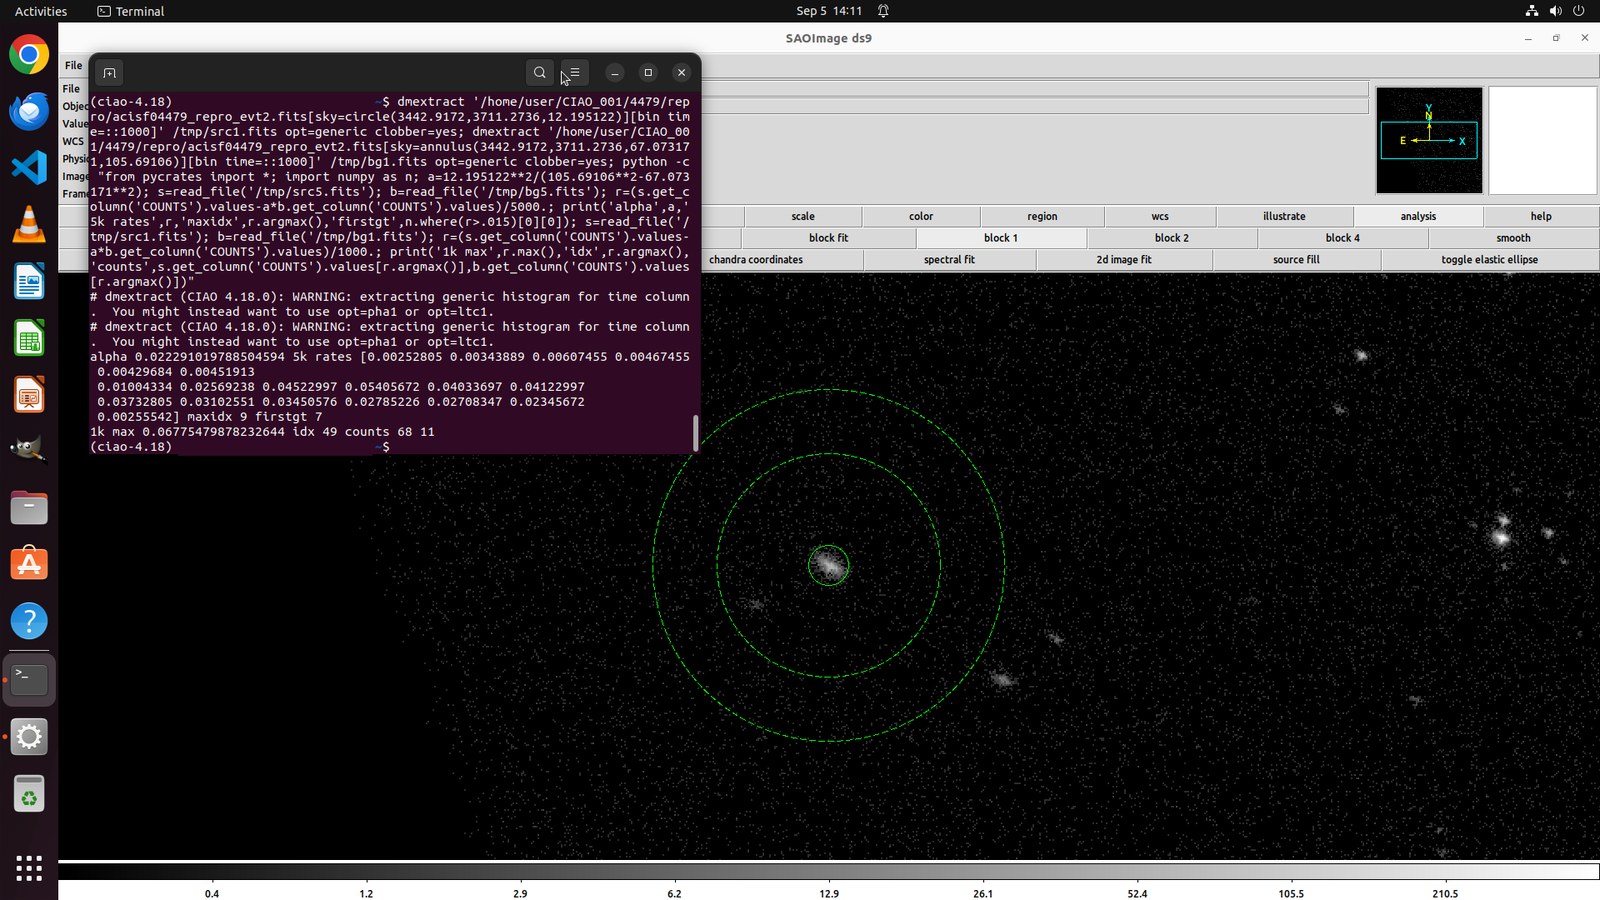Viewport: 1600px width, 900px height.
Task: Toggle the smooth option
Action: point(1514,238)
